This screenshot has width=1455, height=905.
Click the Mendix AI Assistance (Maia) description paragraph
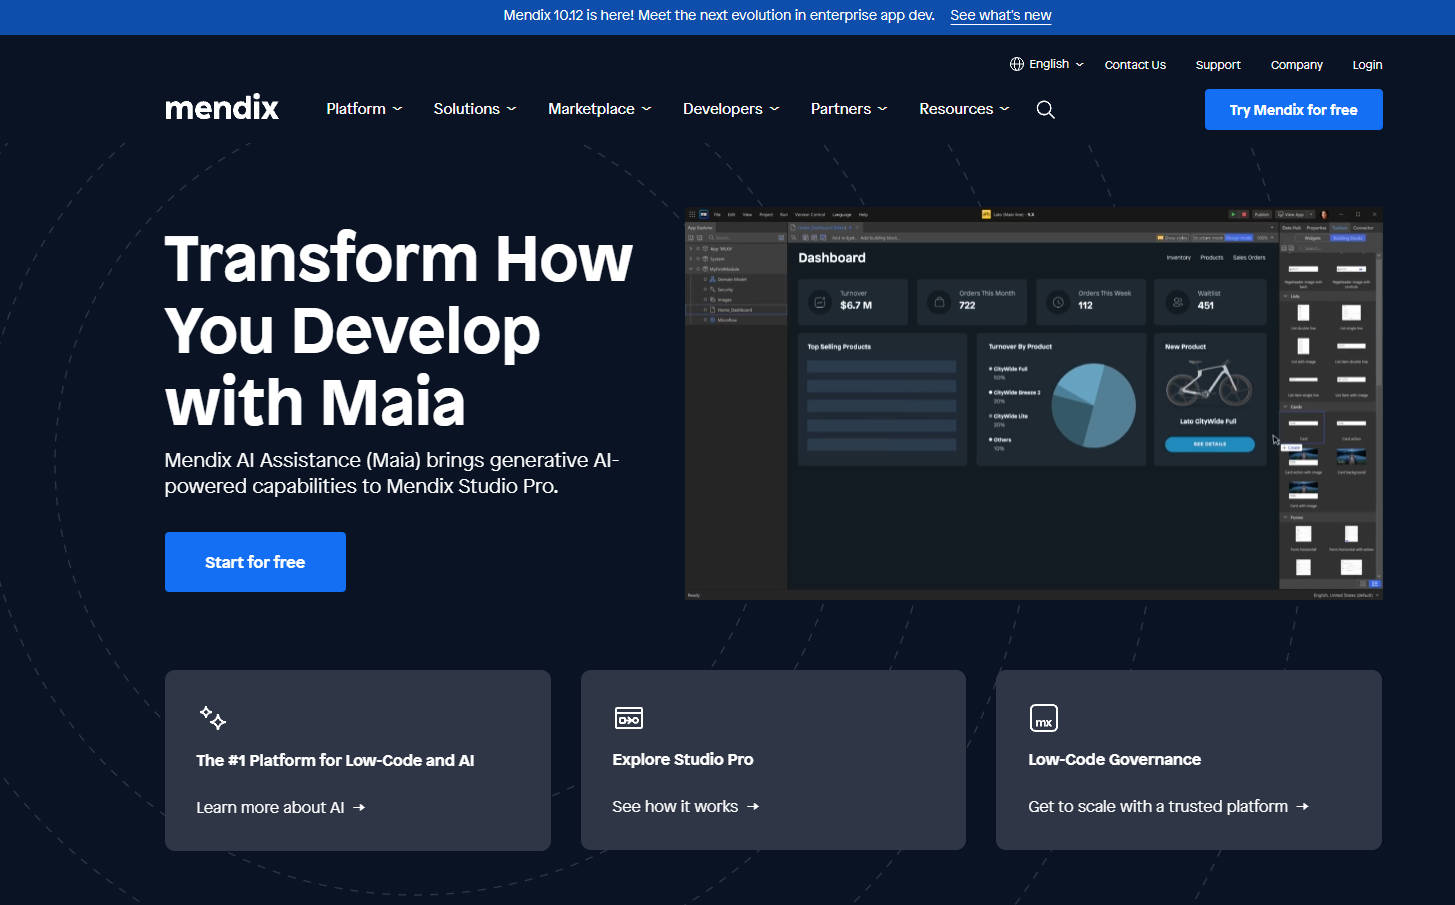pos(392,473)
